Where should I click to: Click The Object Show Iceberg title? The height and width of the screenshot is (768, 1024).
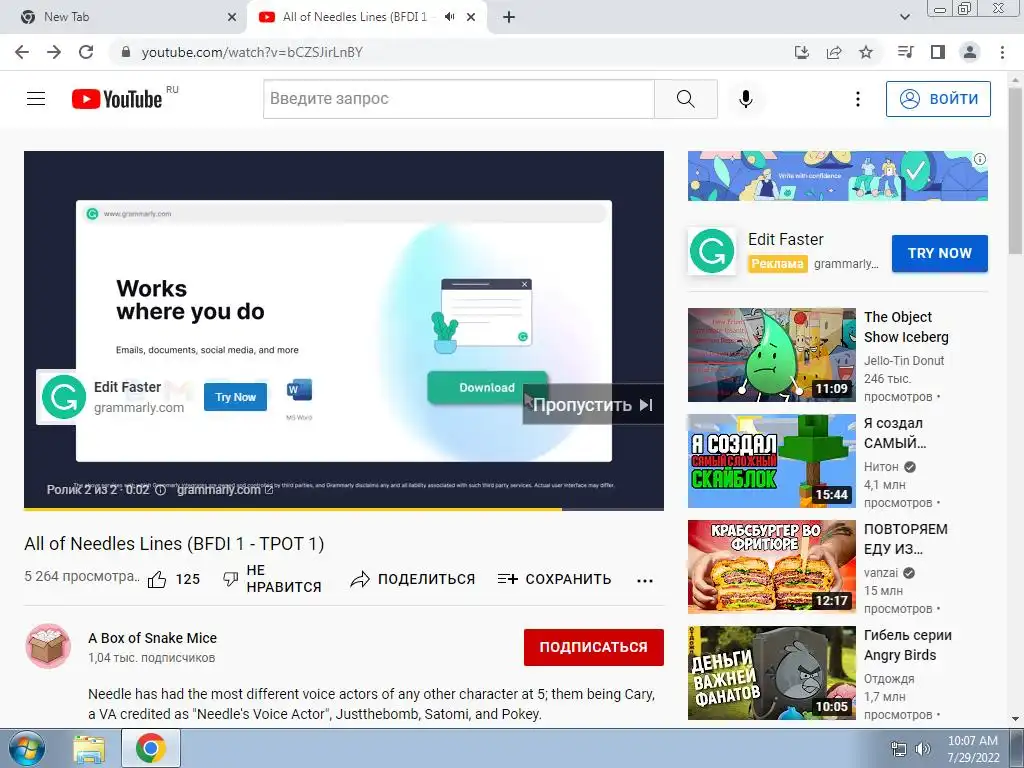point(906,327)
